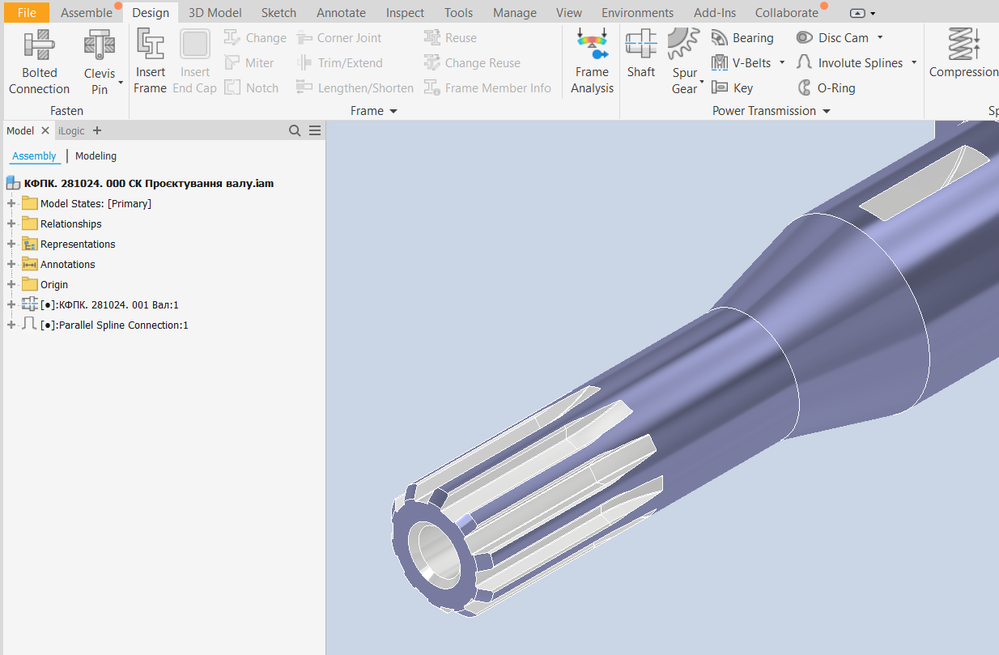Screen dimensions: 999x655
Task: Expand the Model States node
Action: [x=11, y=203]
